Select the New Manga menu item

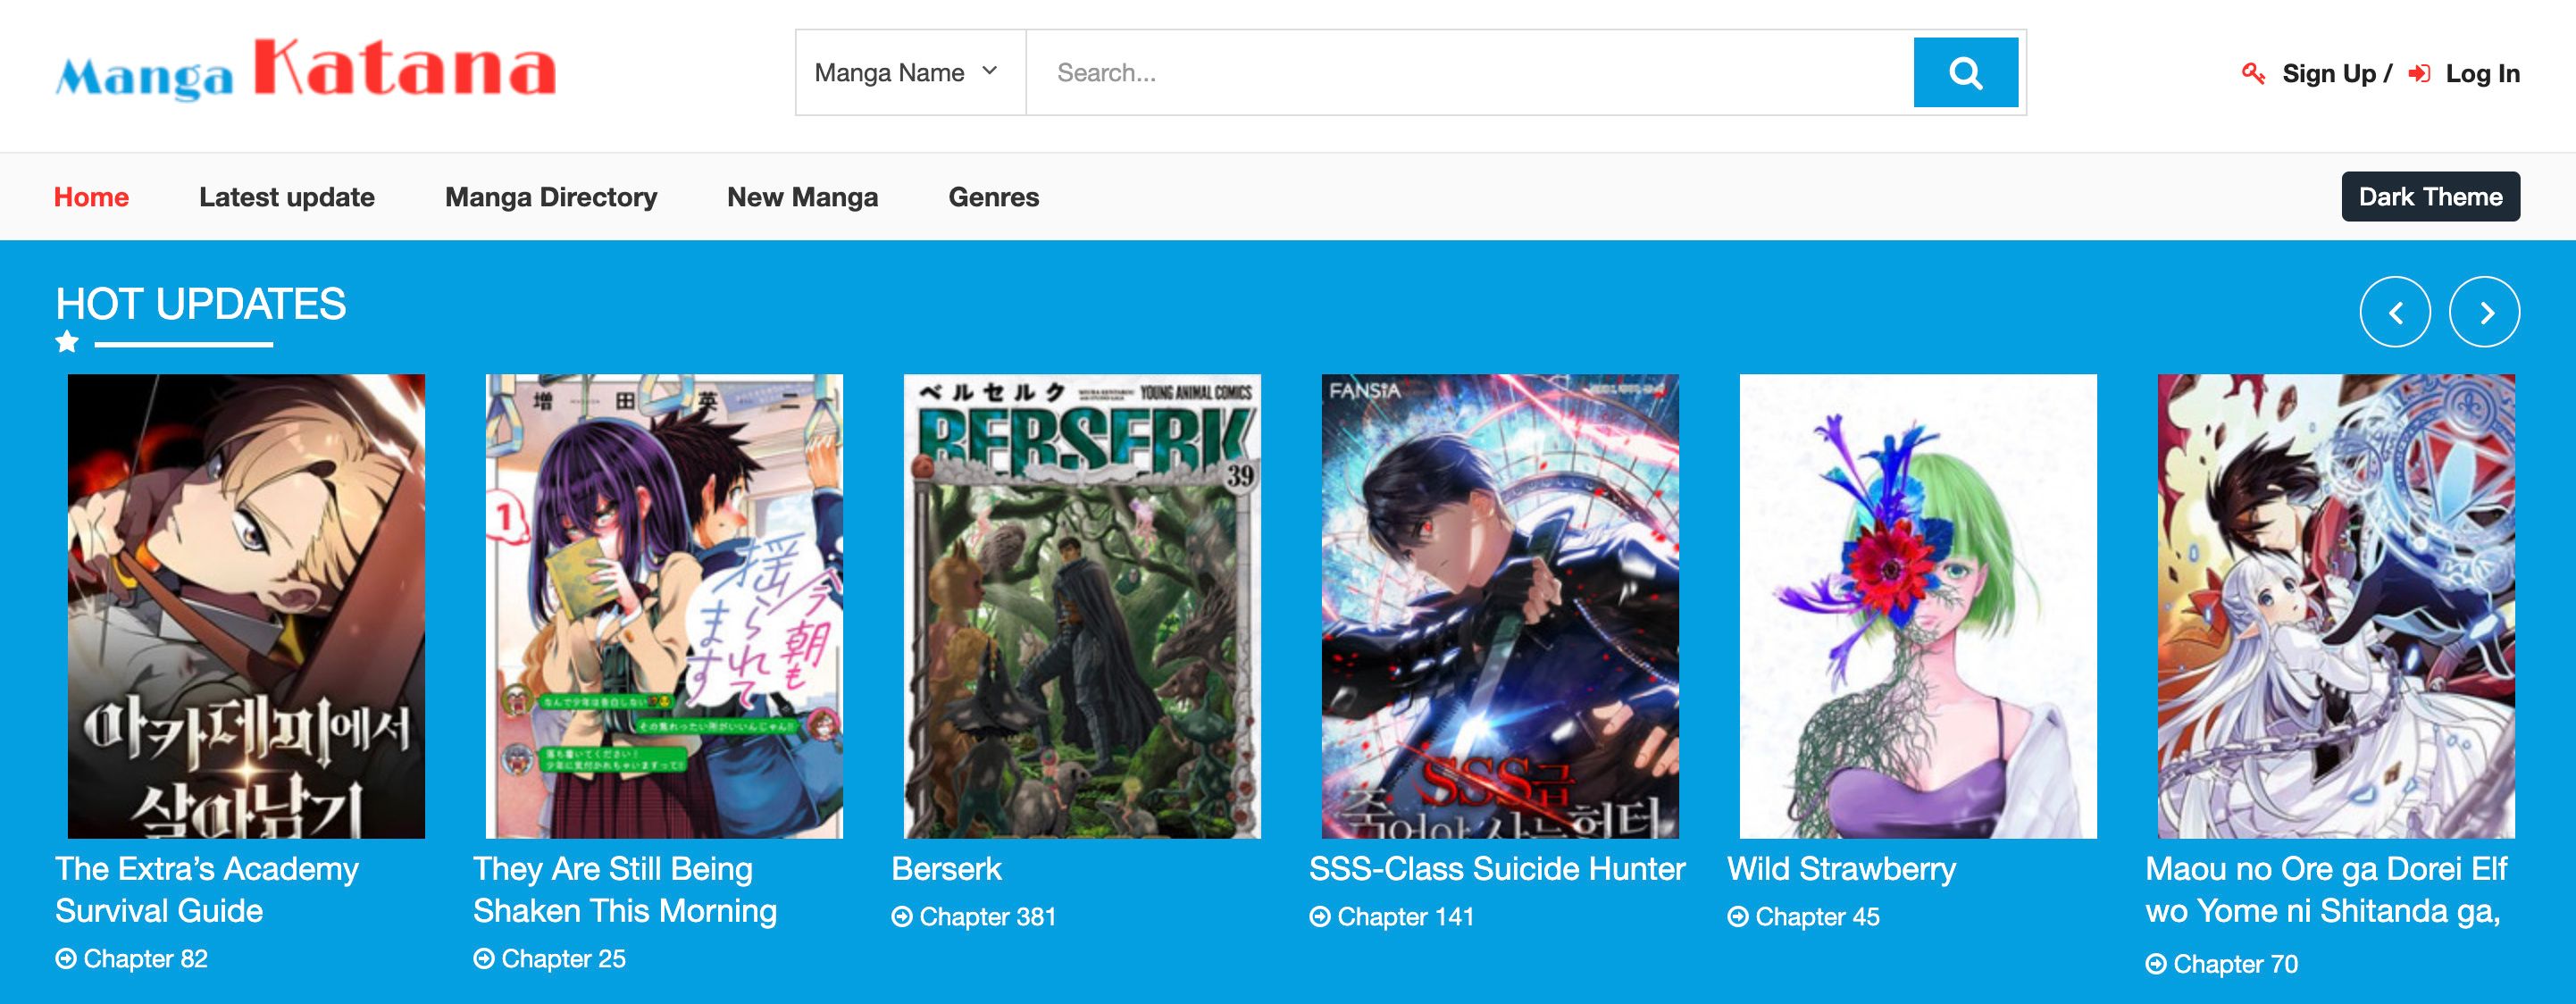pos(802,197)
